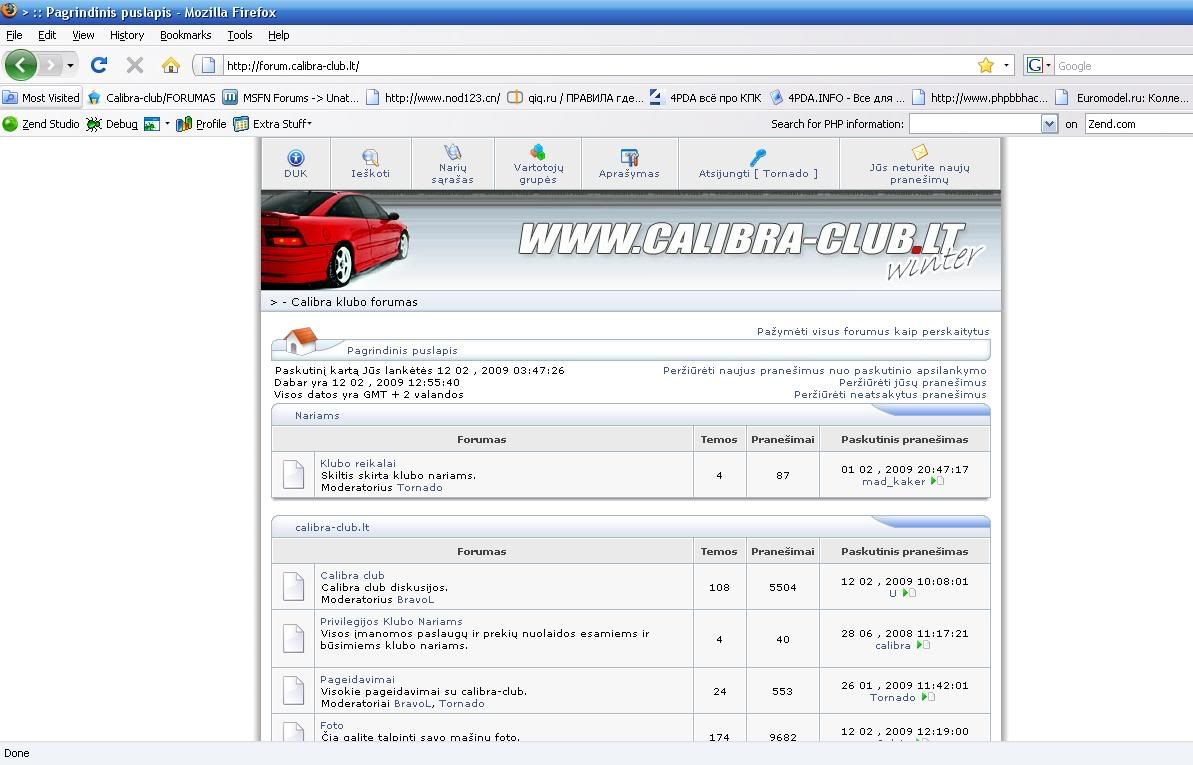Expand the PHP information search dropdown

click(1049, 124)
